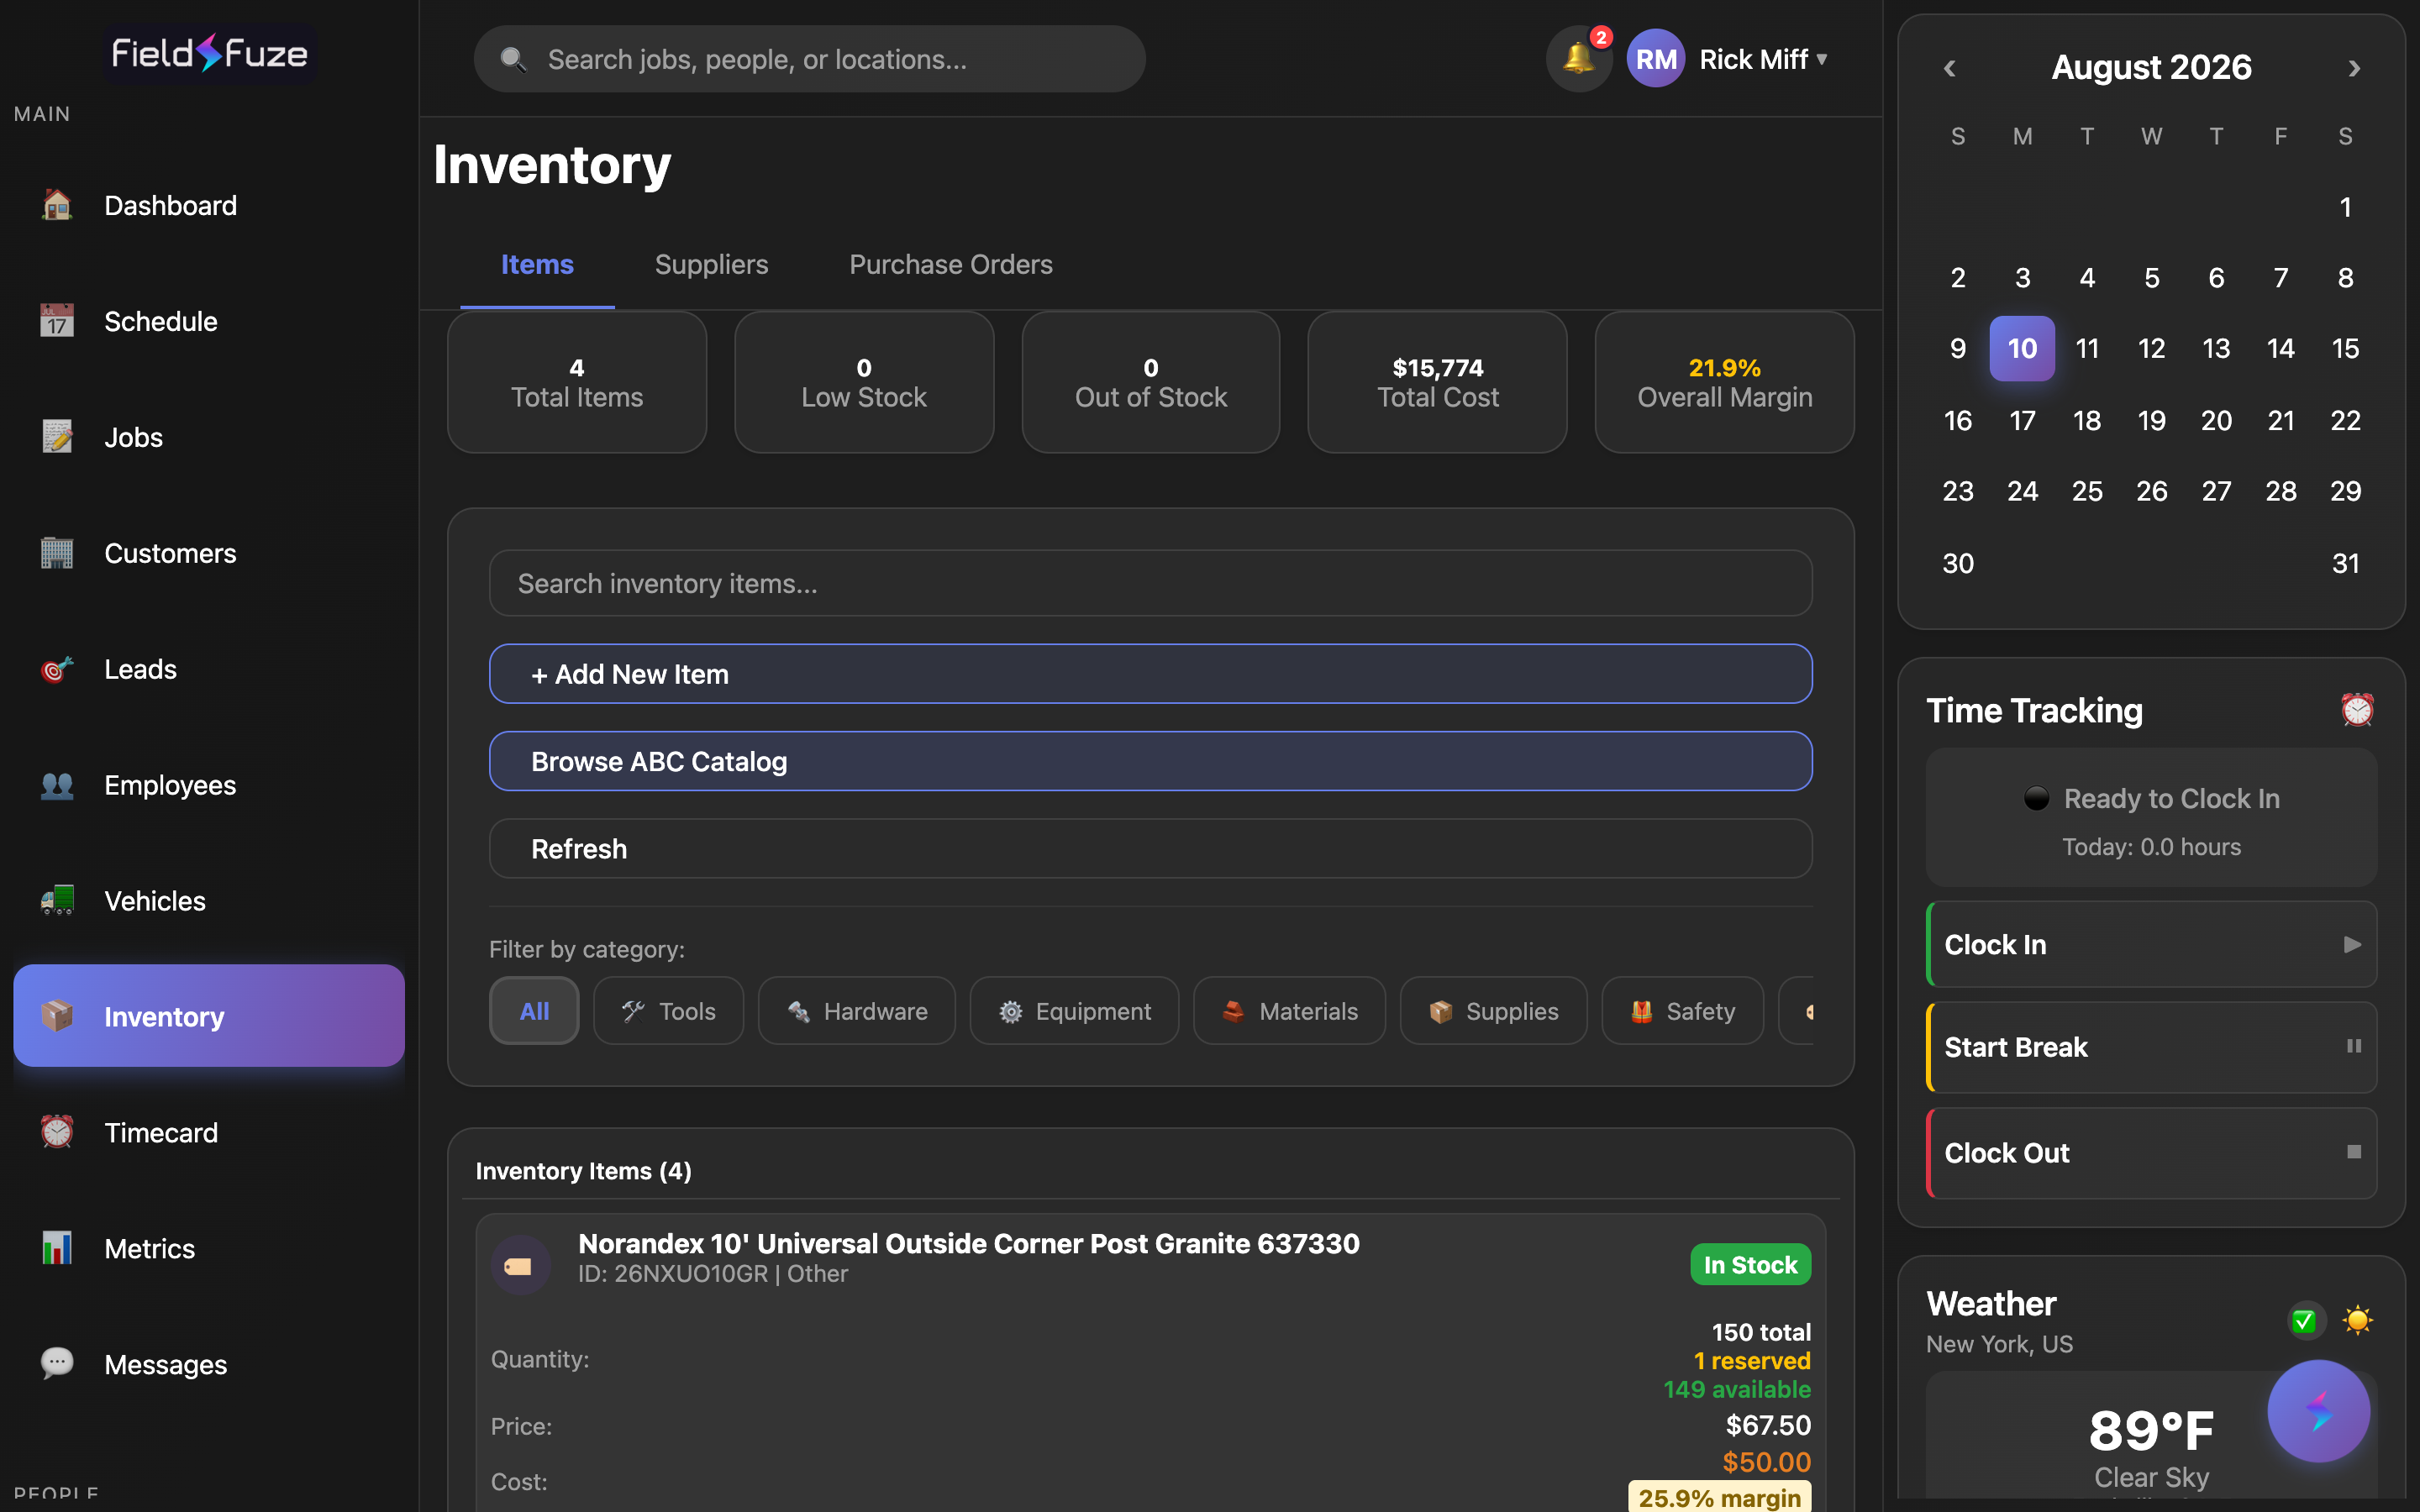Filter inventory by Equipment category
The width and height of the screenshot is (2420, 1512).
click(1074, 1011)
